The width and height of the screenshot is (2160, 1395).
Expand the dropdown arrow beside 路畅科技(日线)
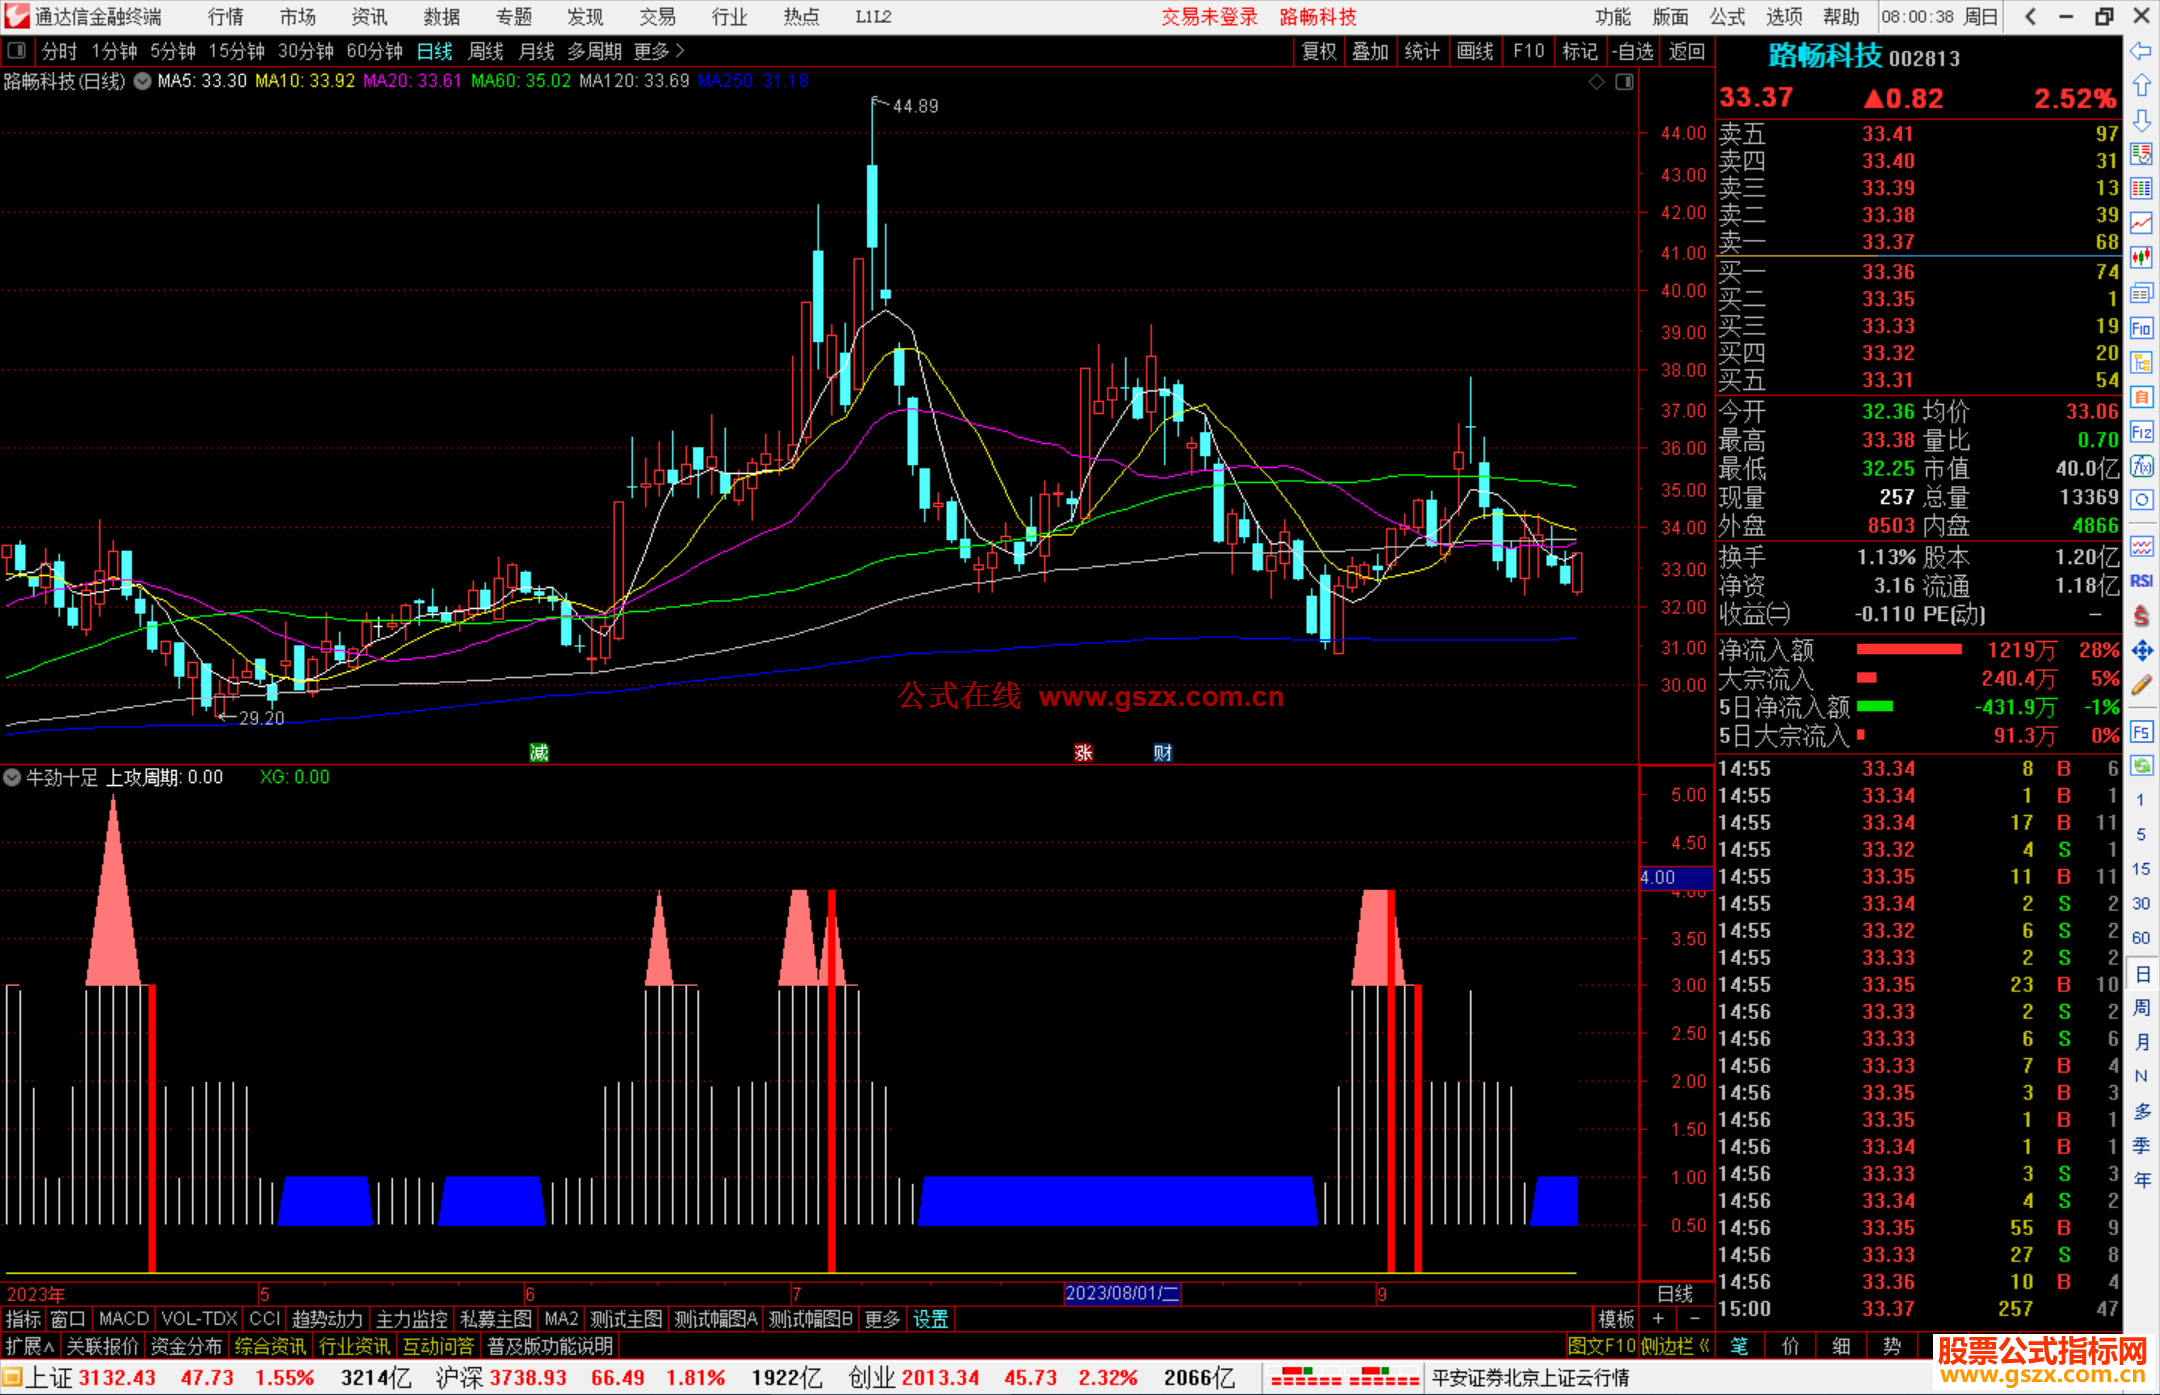(x=143, y=81)
